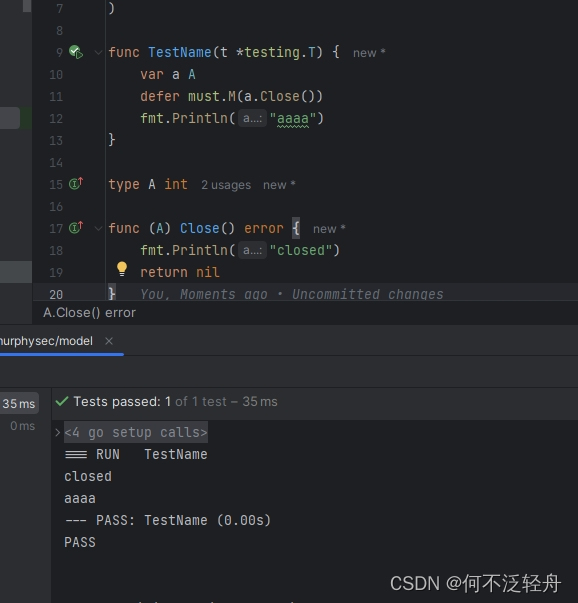Click 'defer must.M(a.Close())' on line 11

tap(231, 96)
